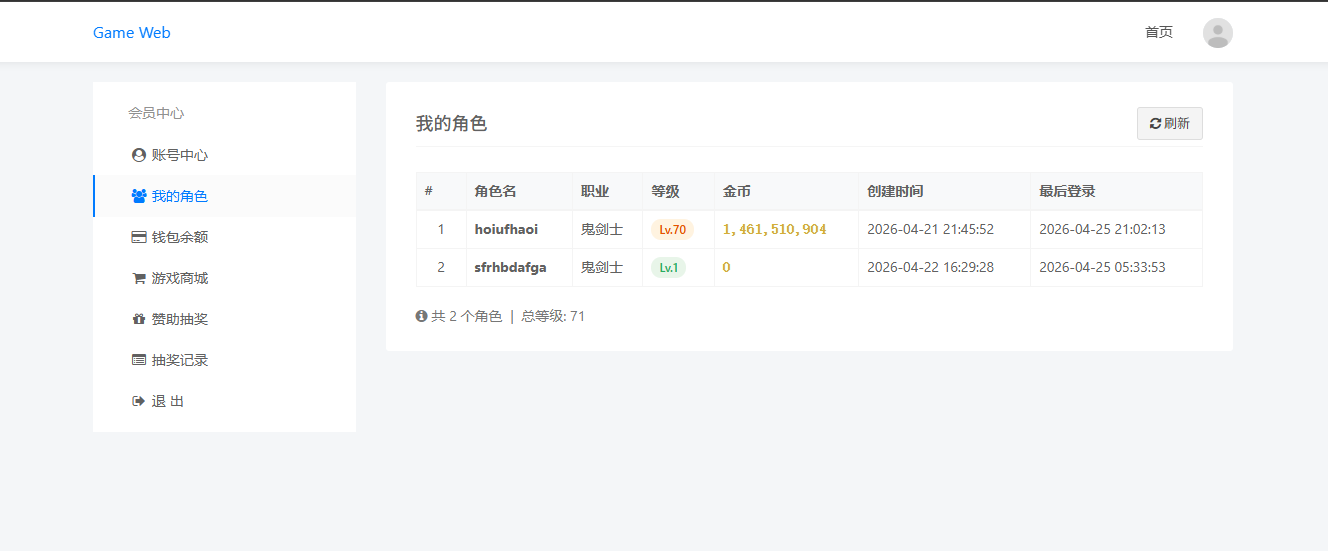This screenshot has width=1328, height=551.
Task: Open 账号中心 in the sidebar
Action: click(x=224, y=155)
